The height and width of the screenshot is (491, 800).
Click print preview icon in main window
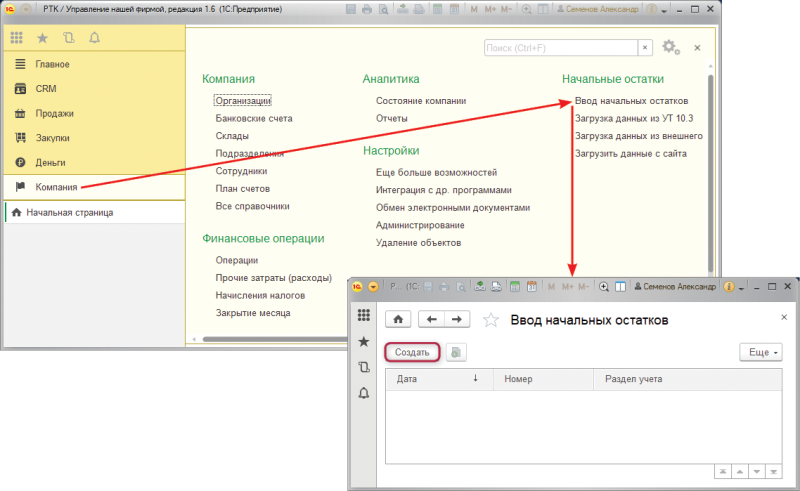[x=383, y=9]
